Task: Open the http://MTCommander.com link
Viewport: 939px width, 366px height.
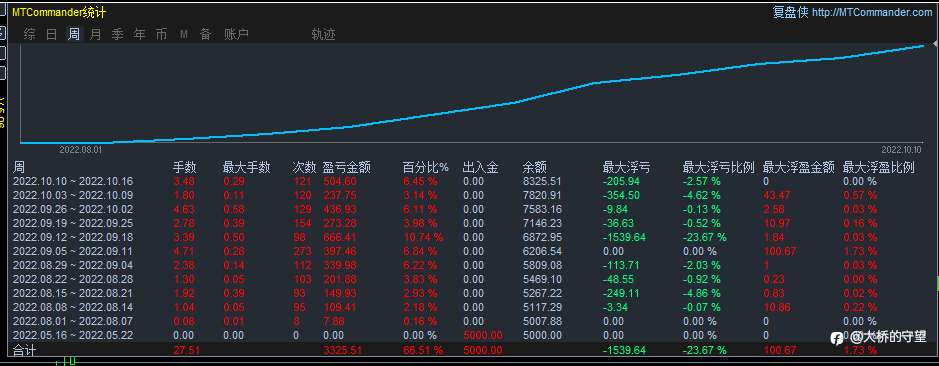Action: 873,12
